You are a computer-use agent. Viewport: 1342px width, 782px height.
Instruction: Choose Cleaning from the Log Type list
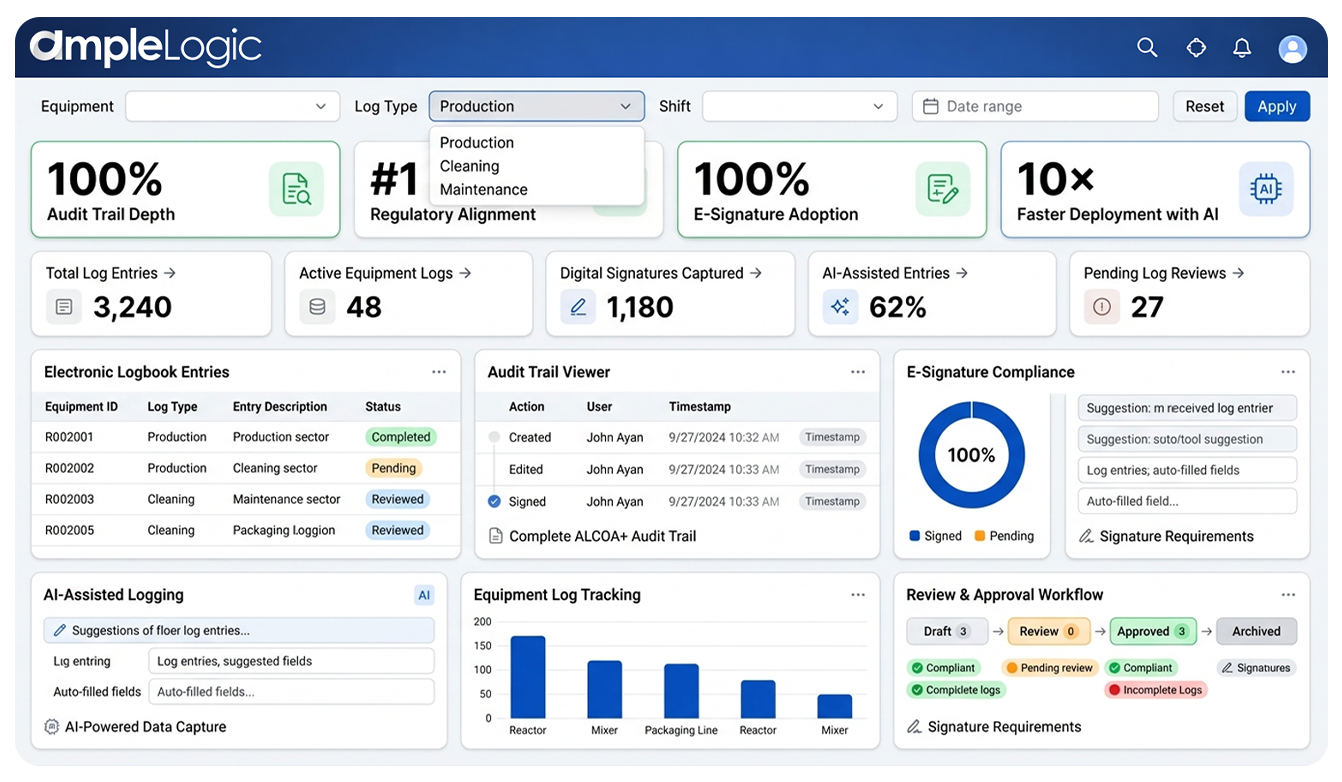pos(469,166)
